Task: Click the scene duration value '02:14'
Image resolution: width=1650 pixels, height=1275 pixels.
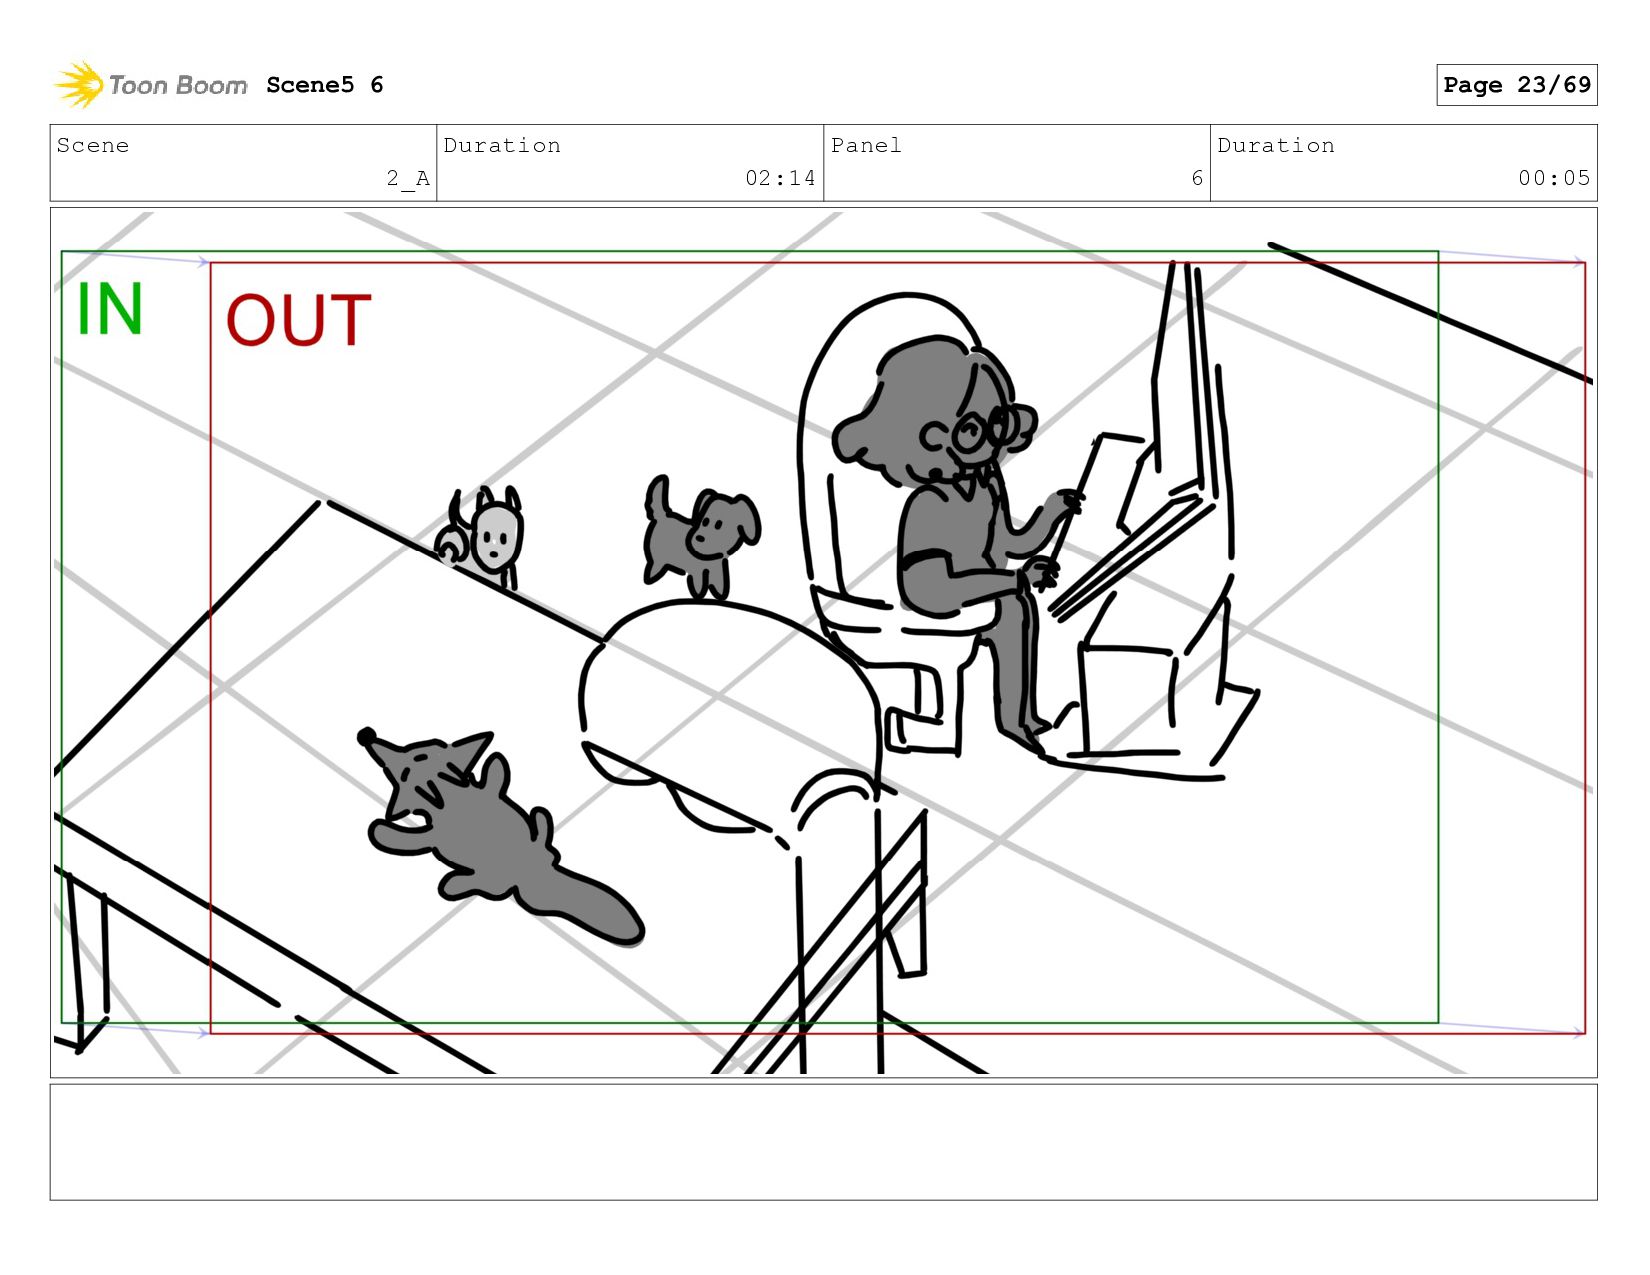Action: (x=780, y=178)
